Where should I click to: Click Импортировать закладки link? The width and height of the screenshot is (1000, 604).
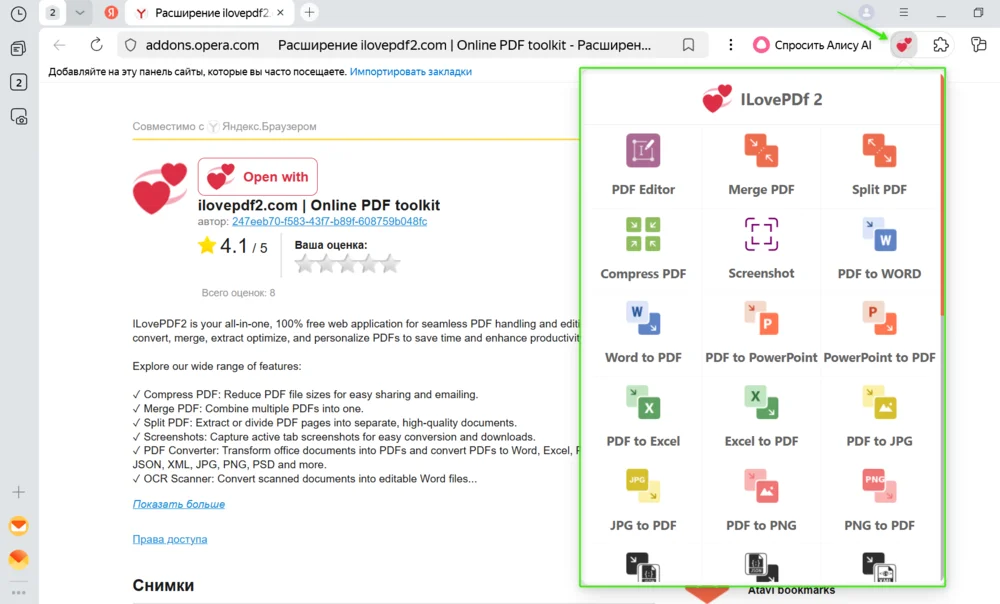(411, 71)
